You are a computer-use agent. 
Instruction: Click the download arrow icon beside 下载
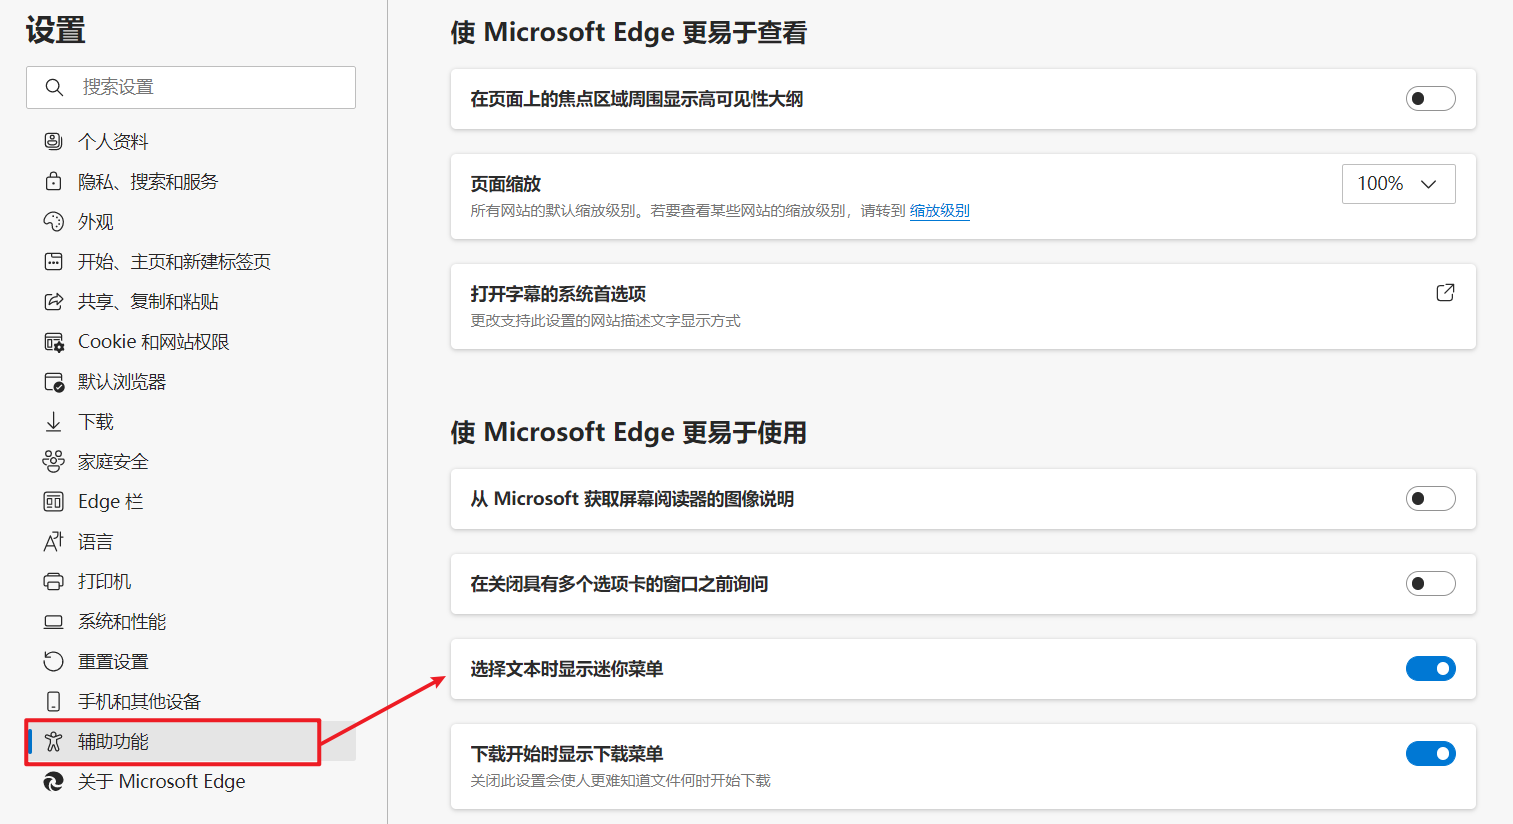coord(54,421)
